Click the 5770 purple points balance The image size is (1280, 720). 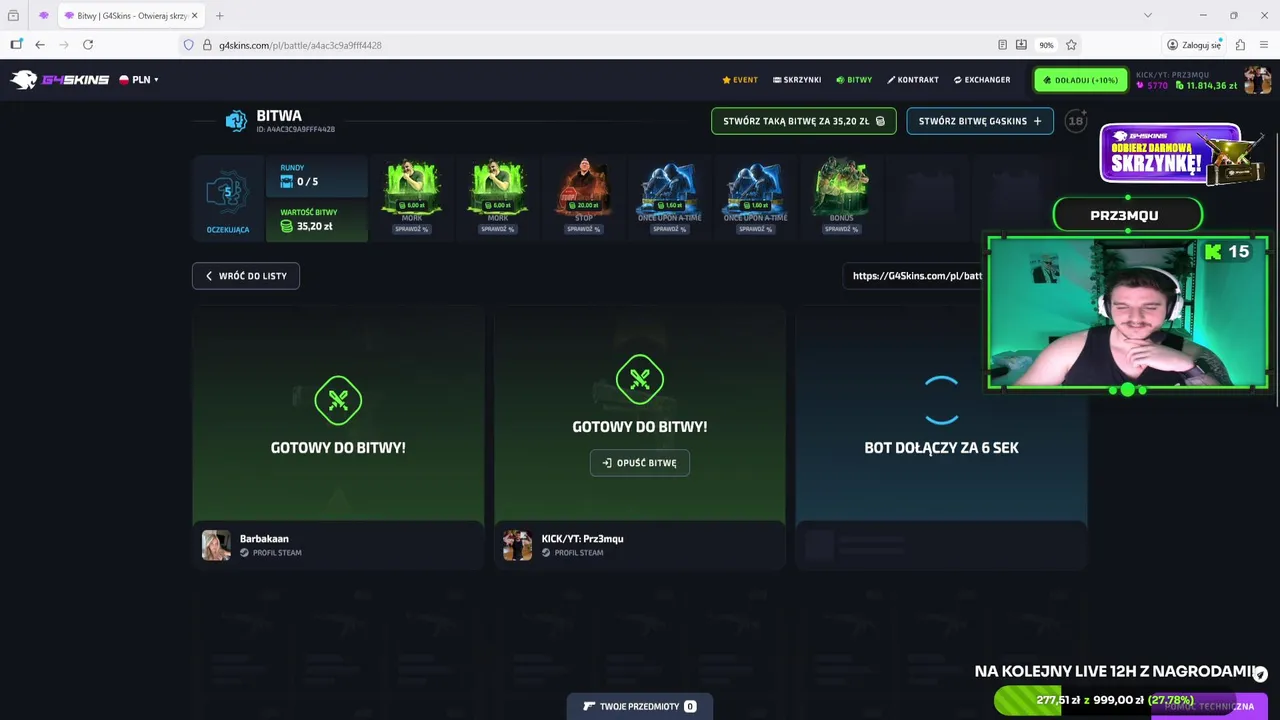[x=1152, y=86]
